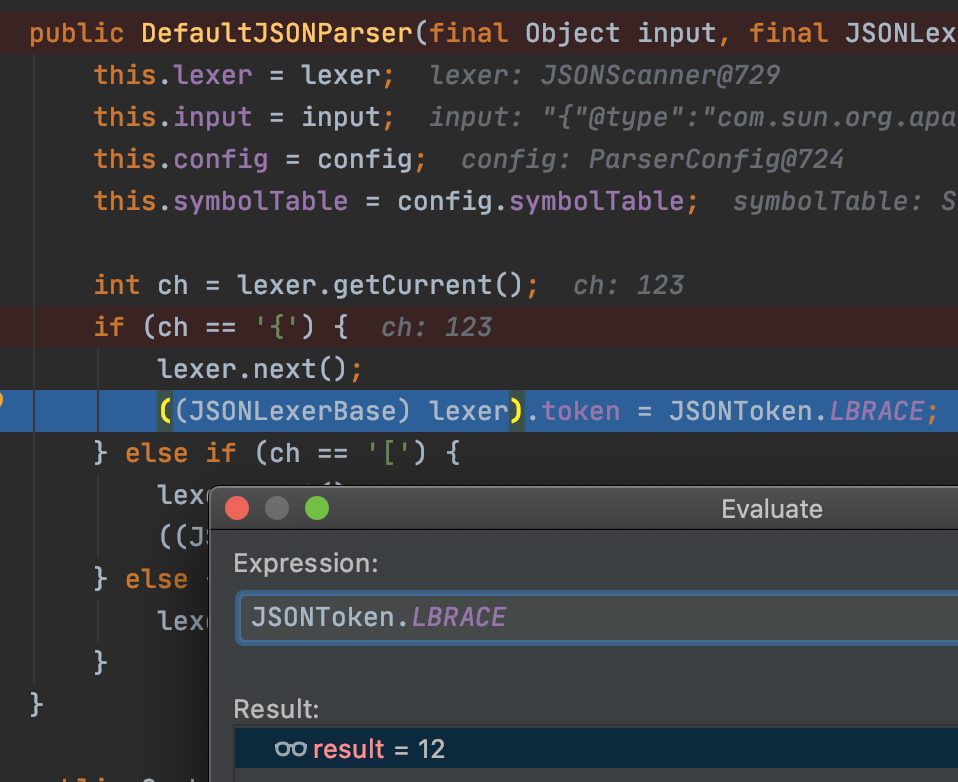The height and width of the screenshot is (782, 958).
Task: Click the symbolTable field in the assignment
Action: point(260,201)
